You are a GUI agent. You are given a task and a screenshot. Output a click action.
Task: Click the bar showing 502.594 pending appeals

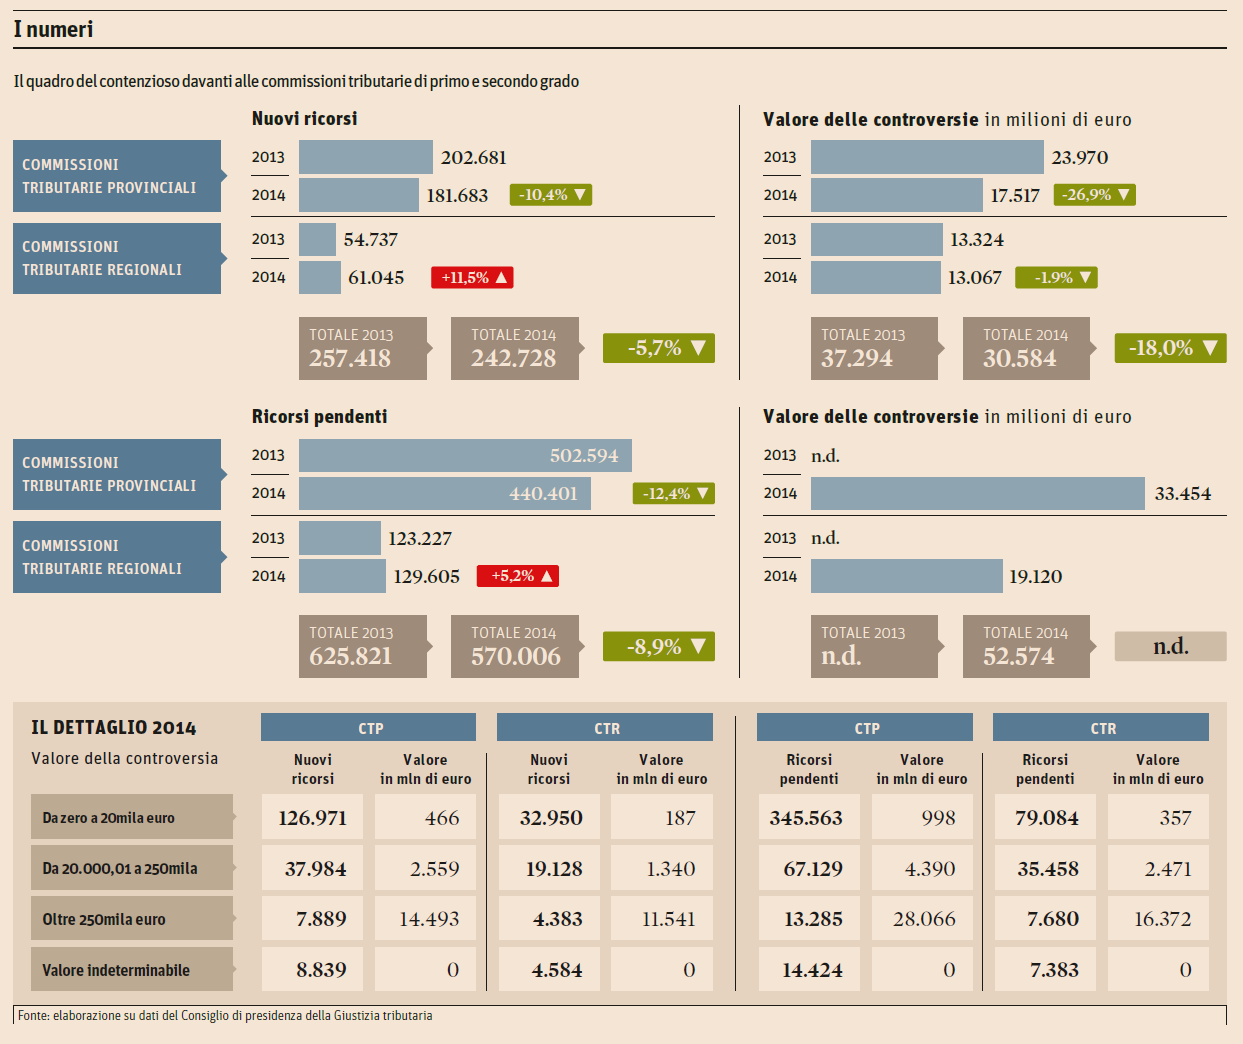[x=465, y=456]
